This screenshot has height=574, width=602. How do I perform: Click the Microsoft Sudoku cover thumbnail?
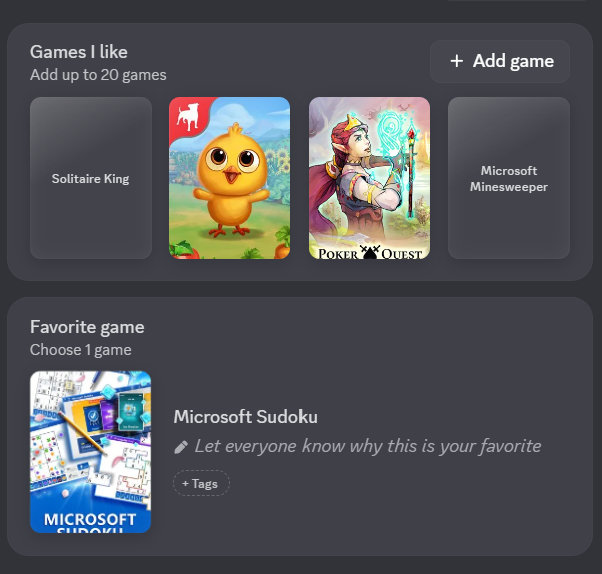91,452
